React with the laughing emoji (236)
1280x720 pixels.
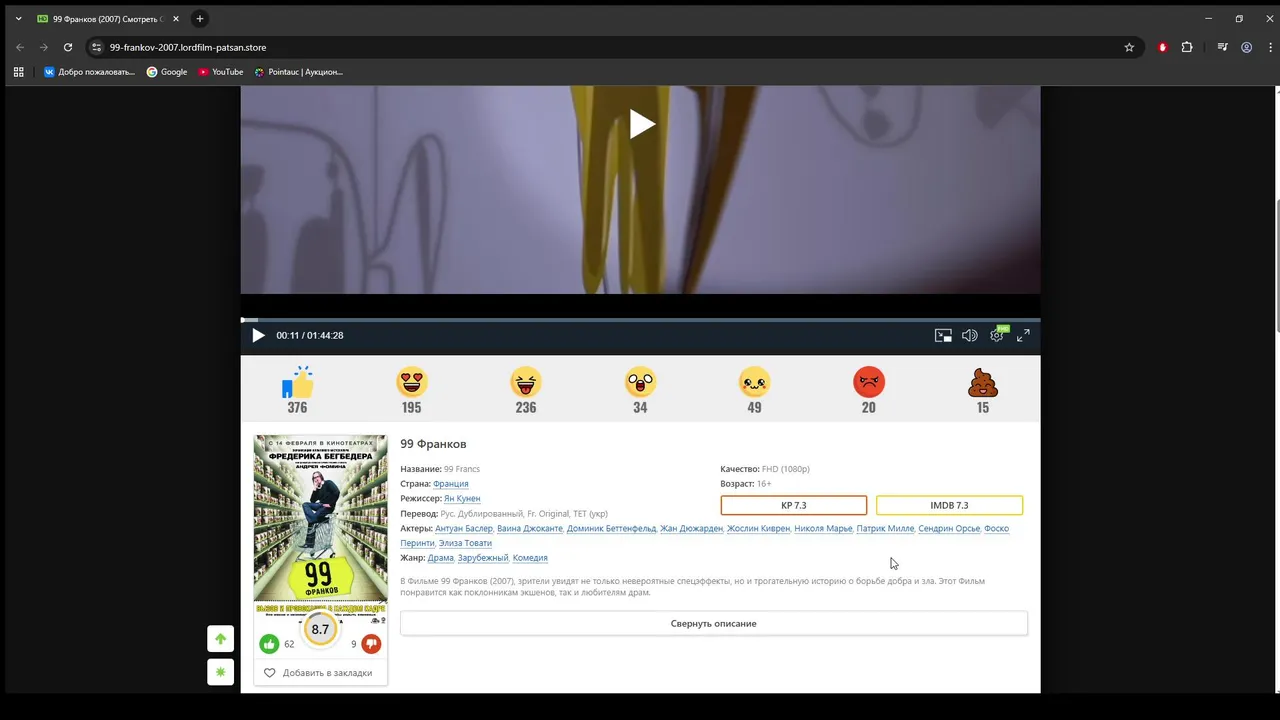pyautogui.click(x=526, y=382)
